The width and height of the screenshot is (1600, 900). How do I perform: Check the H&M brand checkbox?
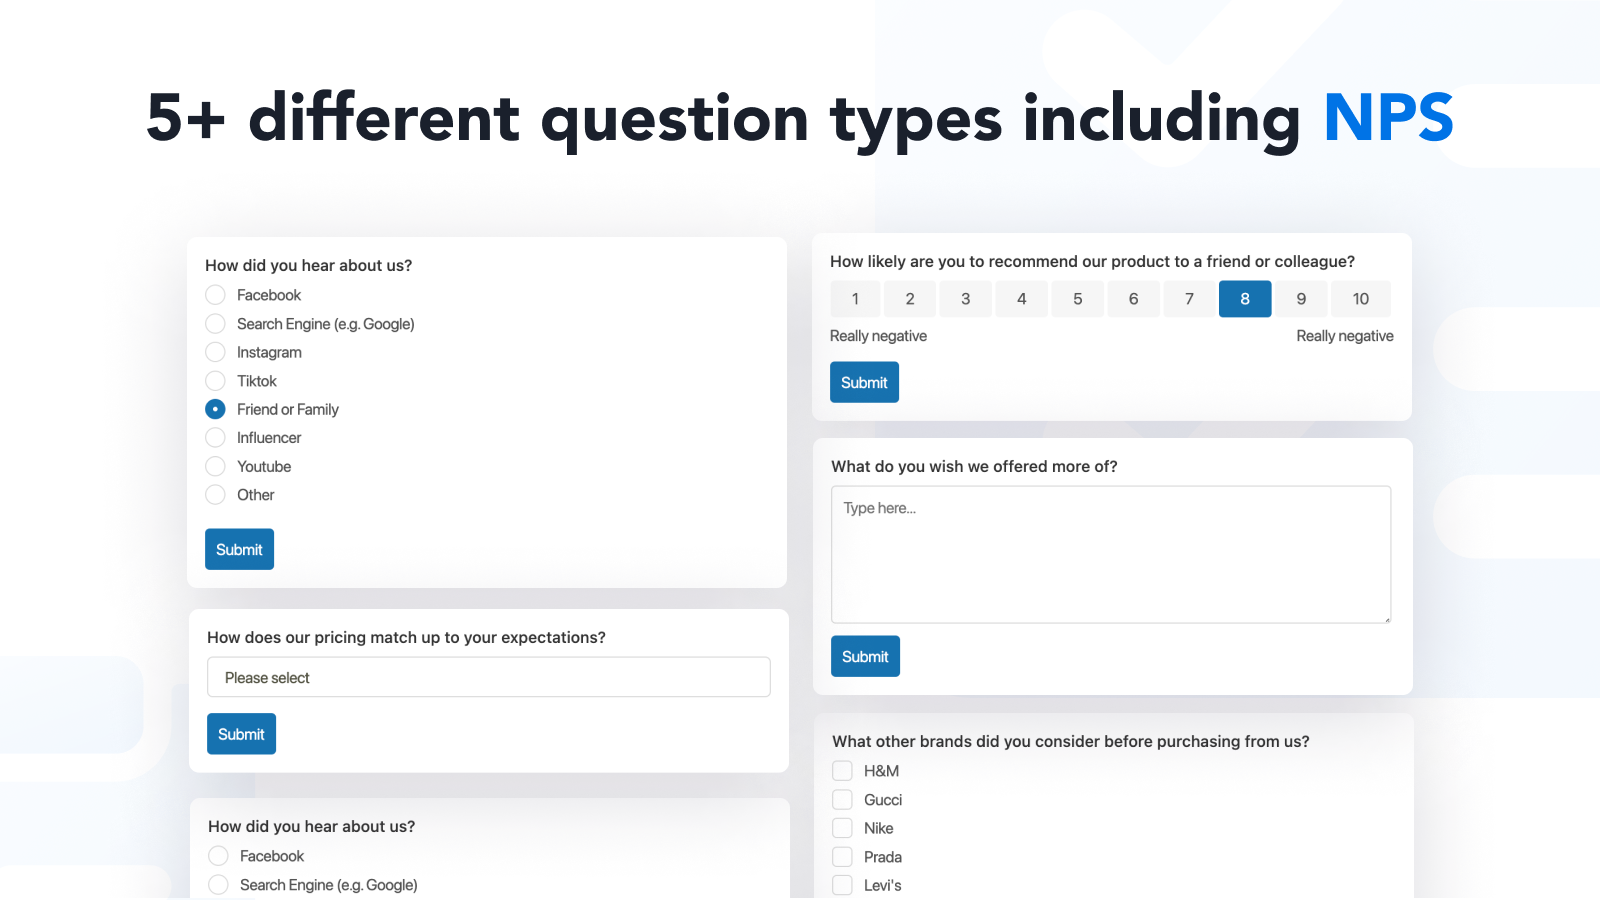click(x=843, y=771)
